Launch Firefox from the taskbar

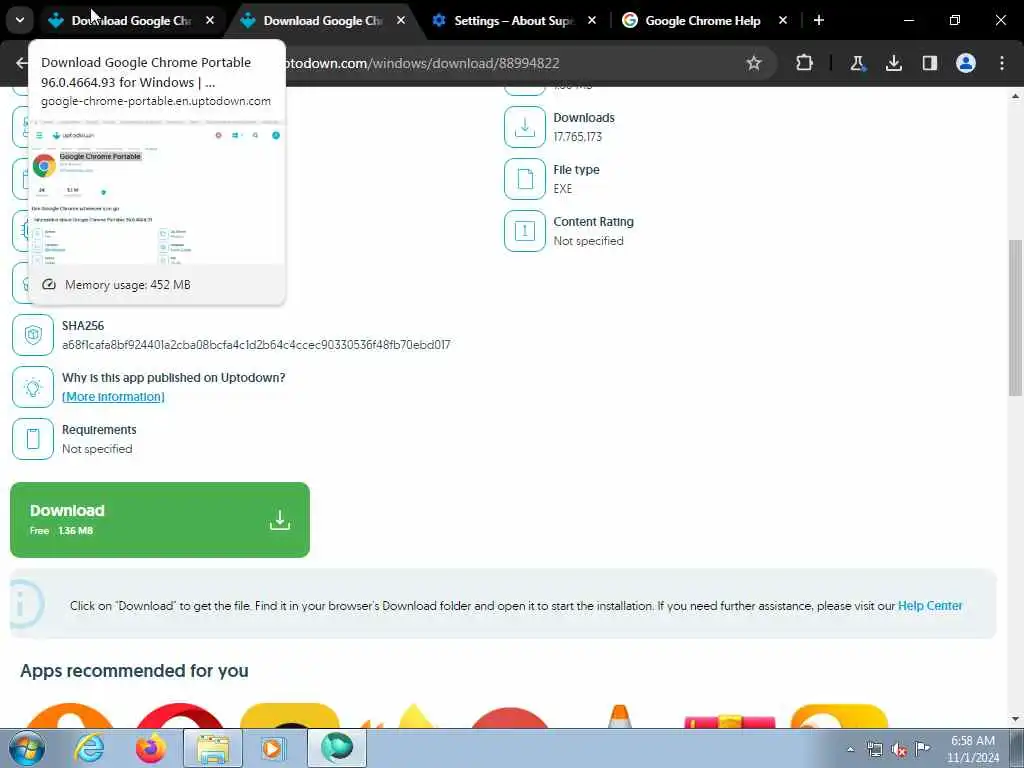tap(151, 748)
